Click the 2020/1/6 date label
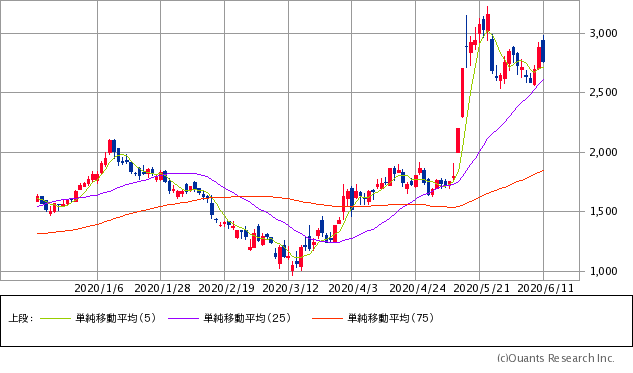The width and height of the screenshot is (633, 373). click(x=99, y=288)
